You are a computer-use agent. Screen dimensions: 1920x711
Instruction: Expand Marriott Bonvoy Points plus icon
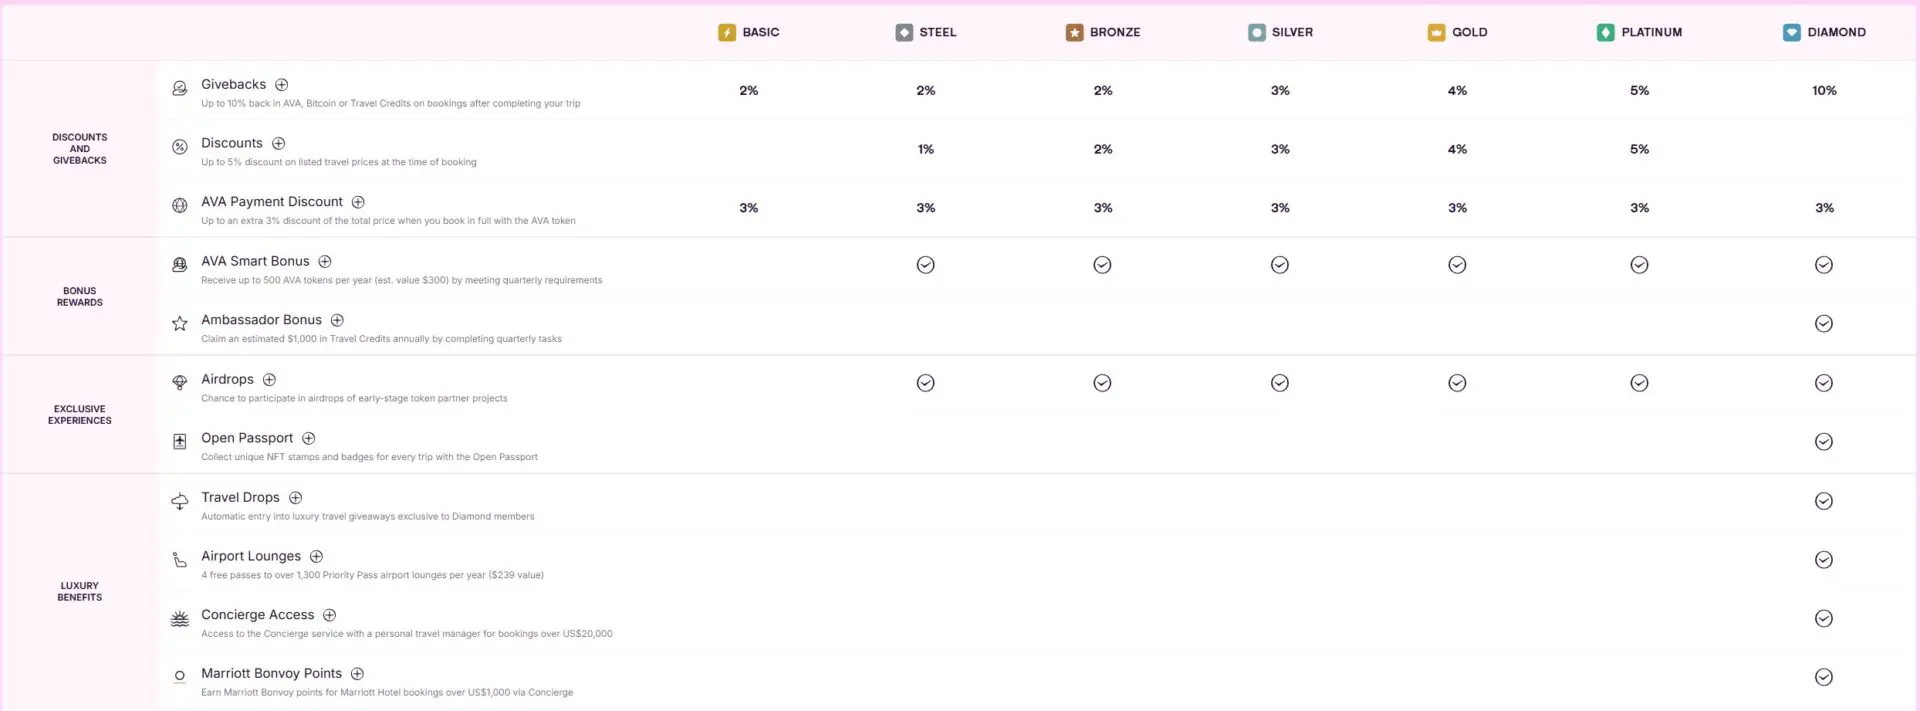point(357,674)
